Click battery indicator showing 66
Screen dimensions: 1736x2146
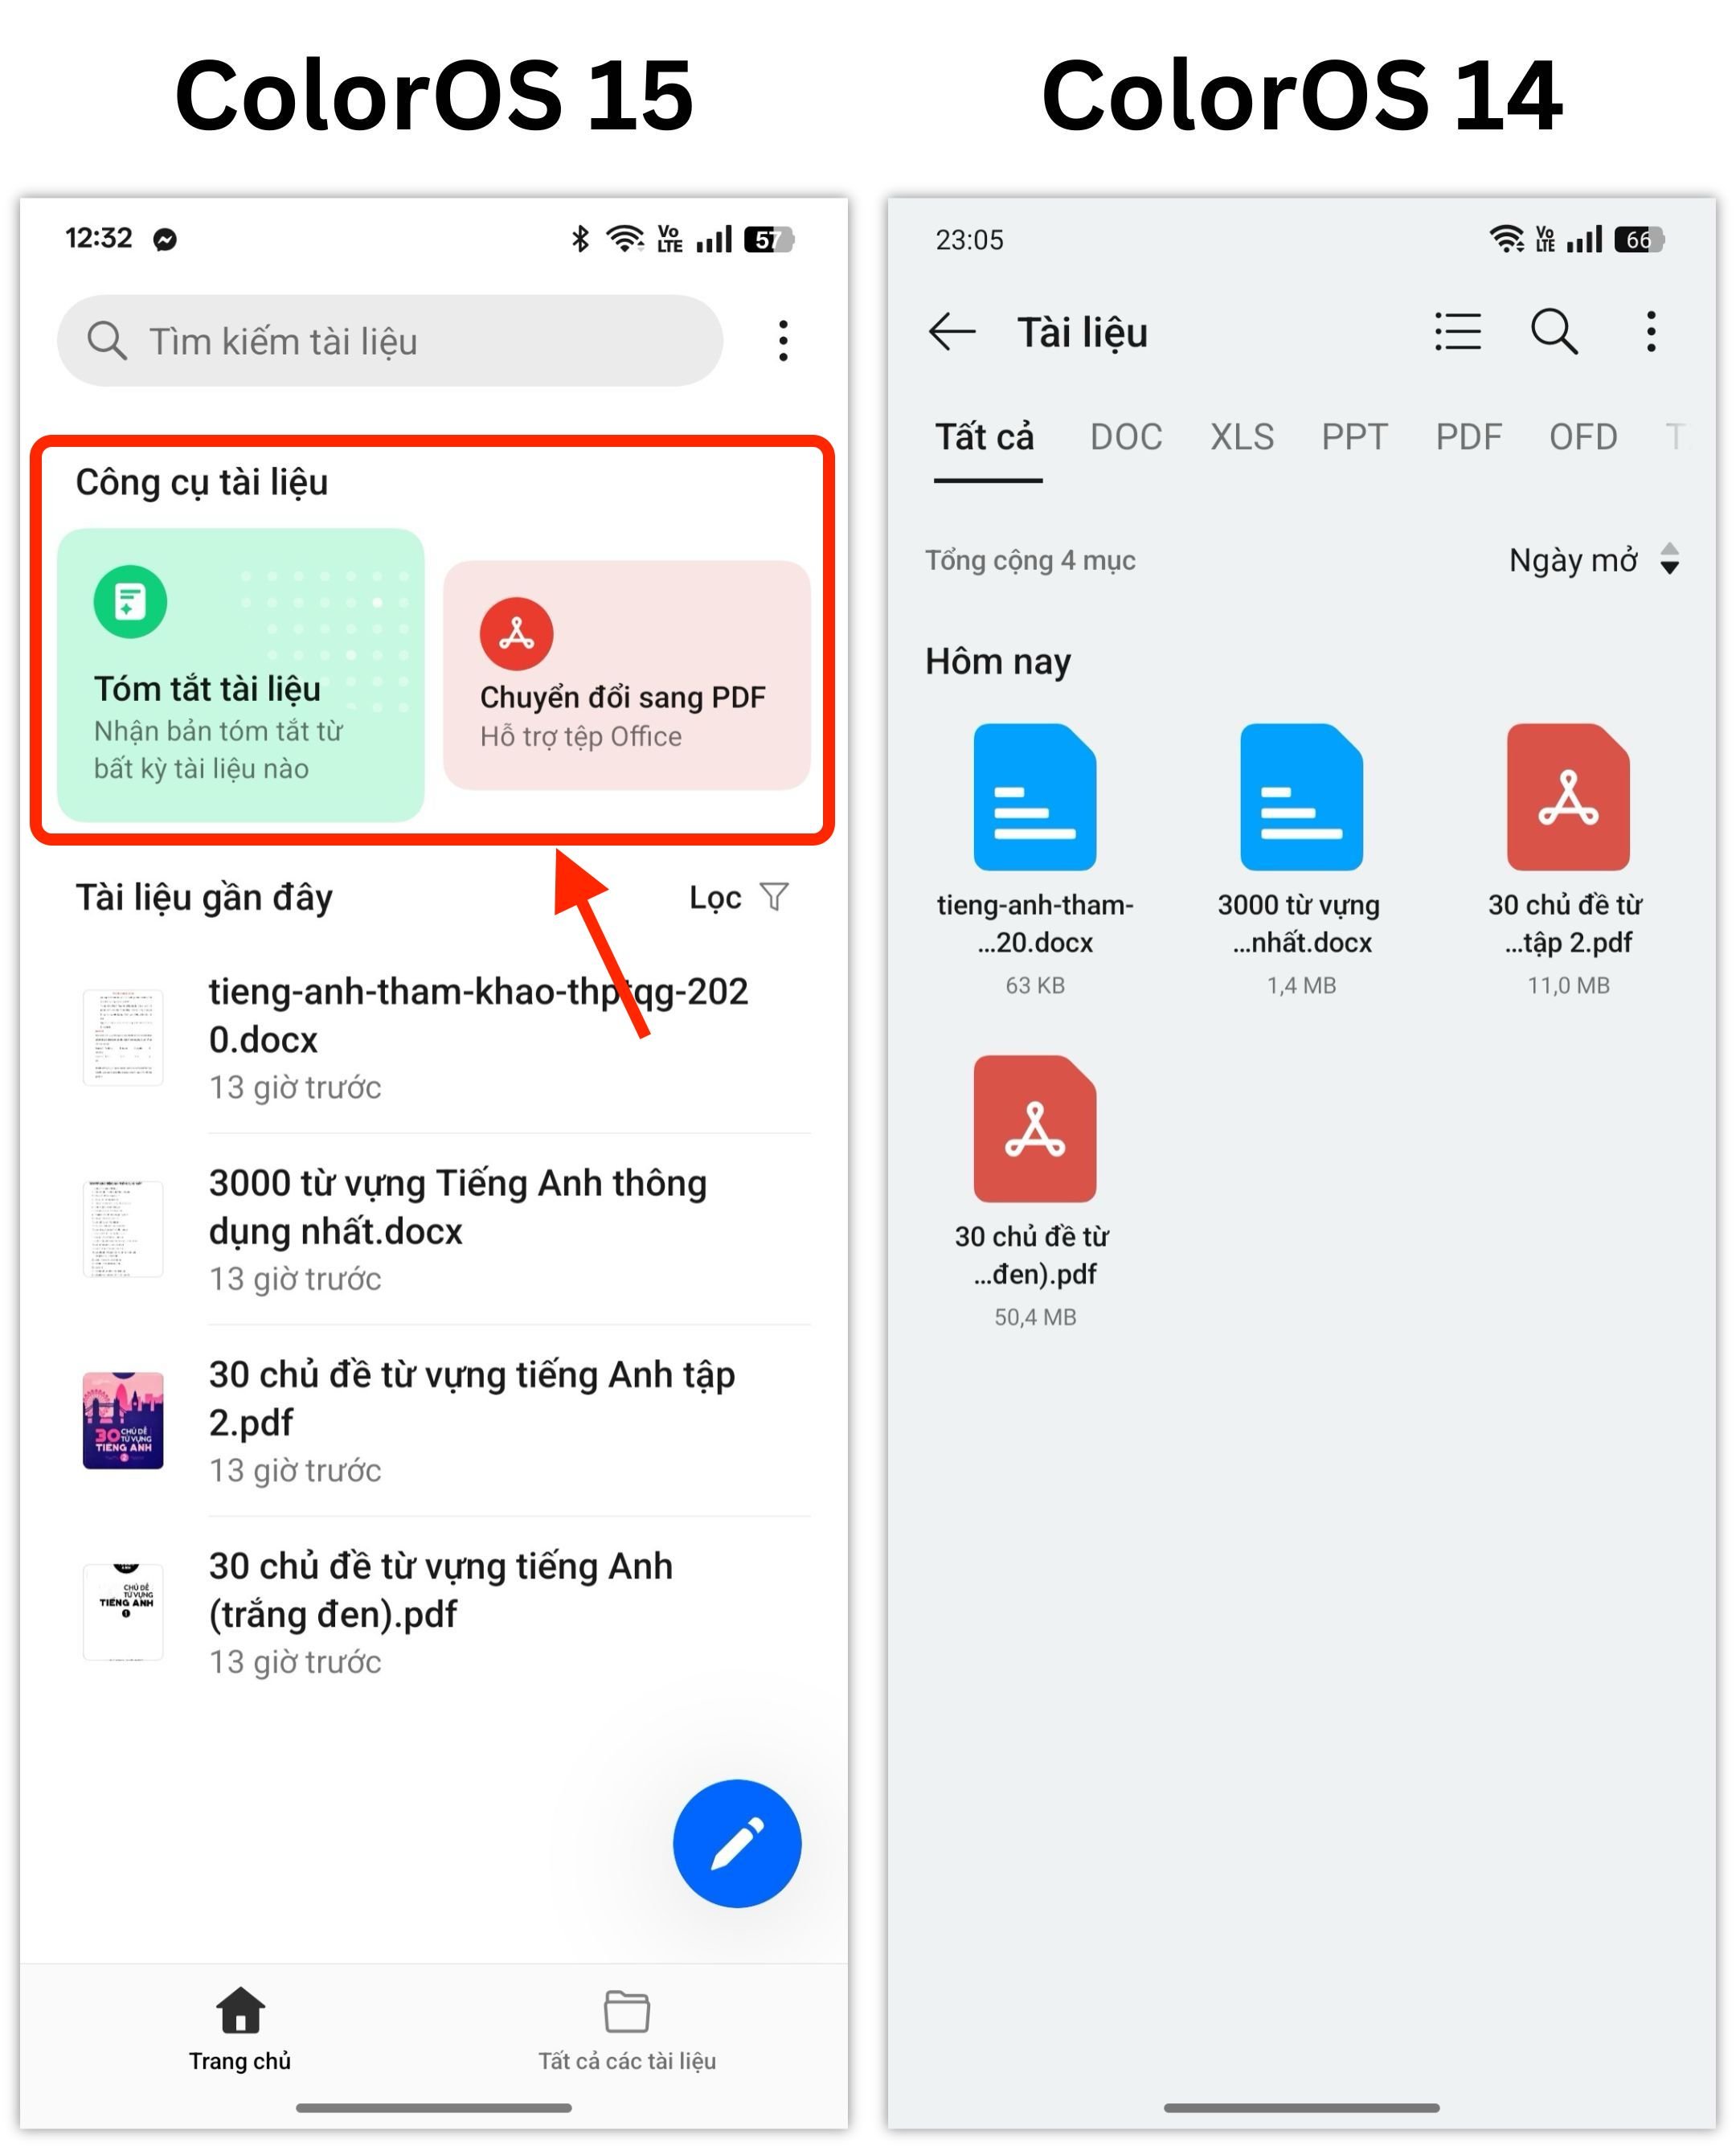click(1640, 240)
